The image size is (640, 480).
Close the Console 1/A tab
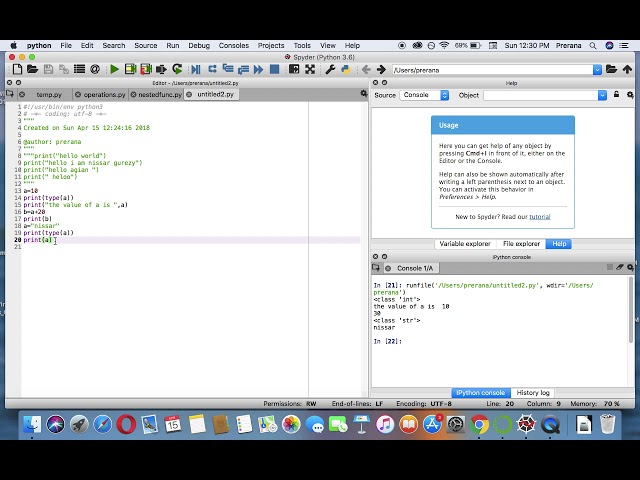coord(388,268)
